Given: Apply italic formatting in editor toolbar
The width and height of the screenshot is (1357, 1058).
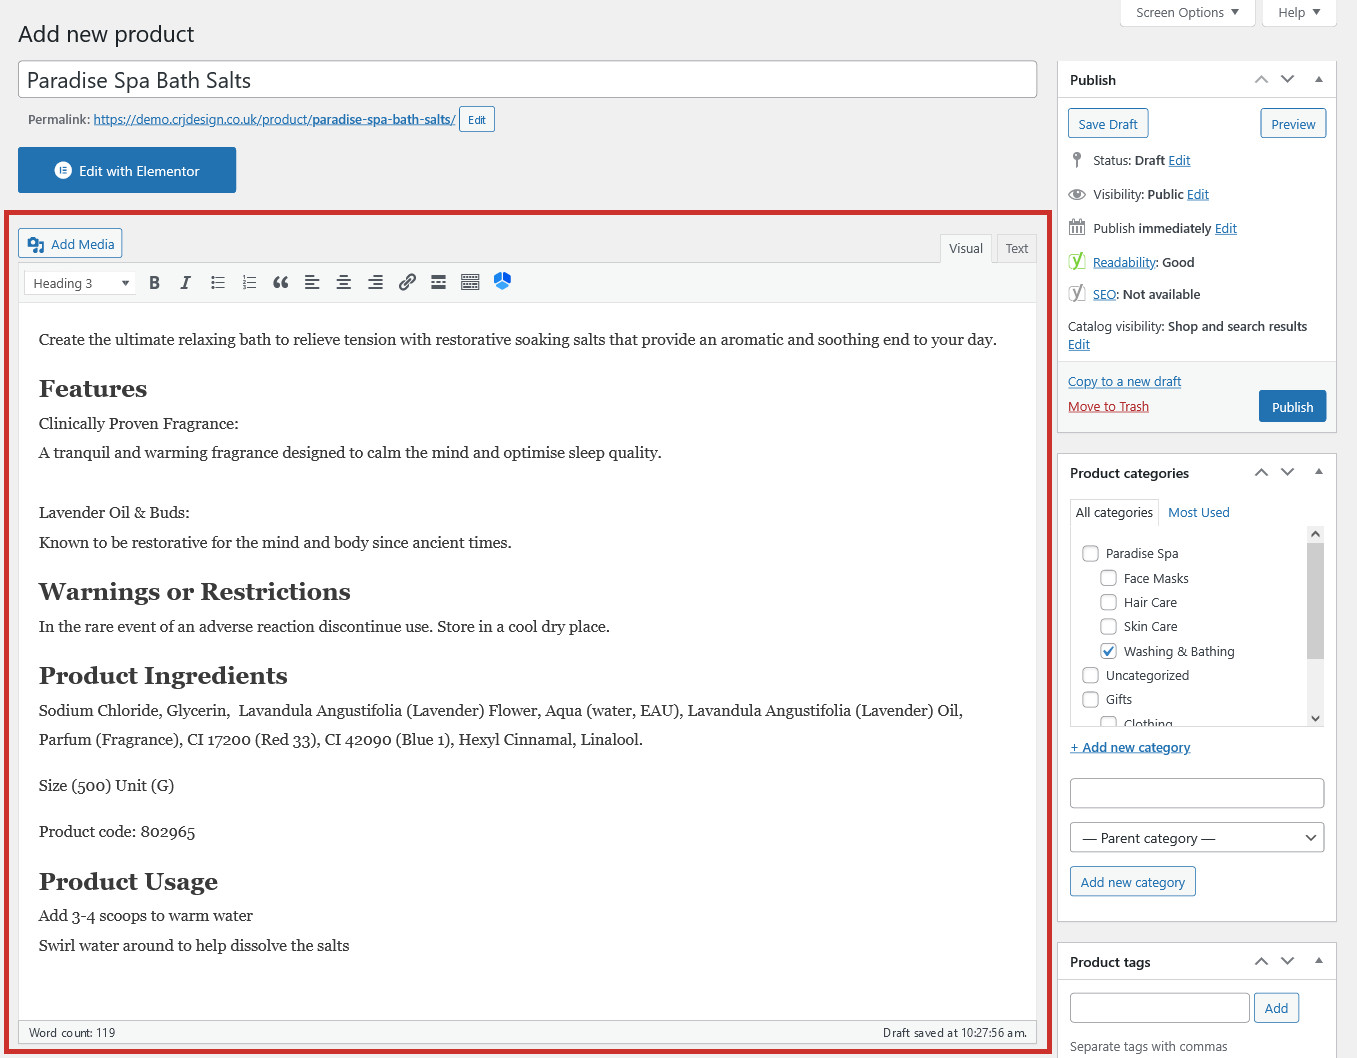Looking at the screenshot, I should point(185,283).
